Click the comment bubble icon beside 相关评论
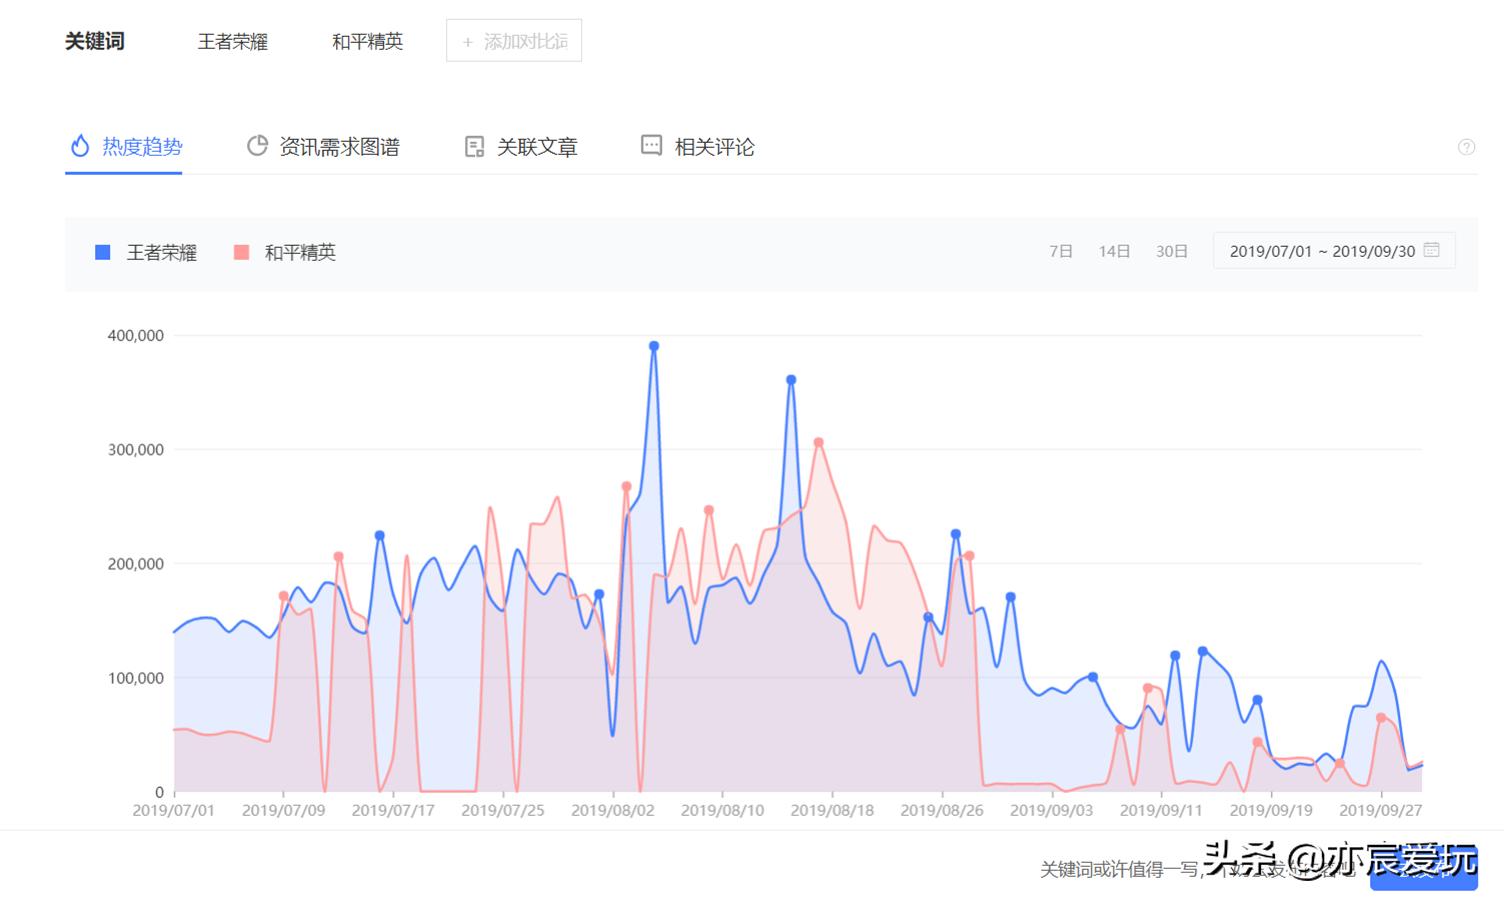The width and height of the screenshot is (1504, 904). coord(651,145)
